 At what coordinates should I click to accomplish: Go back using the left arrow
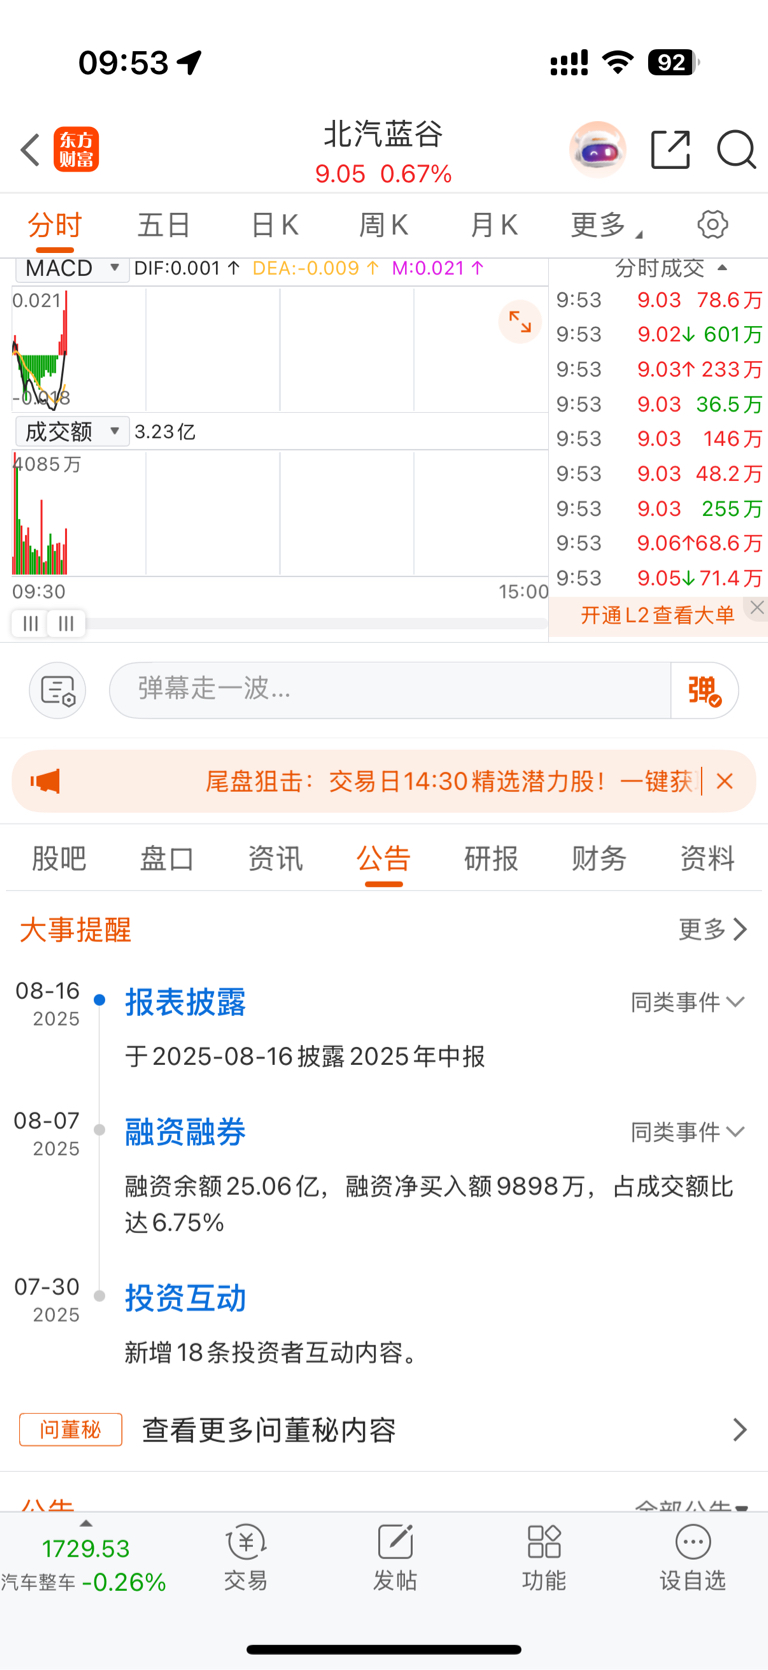[x=30, y=150]
